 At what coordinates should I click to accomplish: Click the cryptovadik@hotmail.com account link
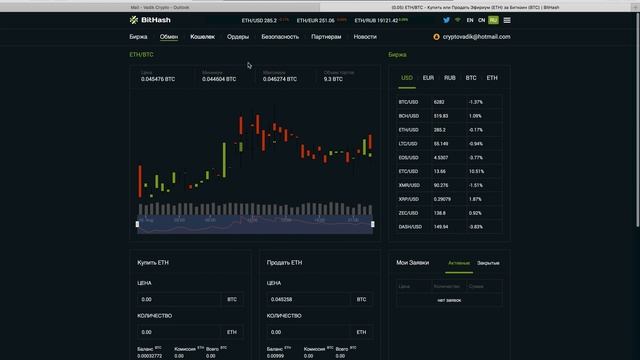point(476,37)
